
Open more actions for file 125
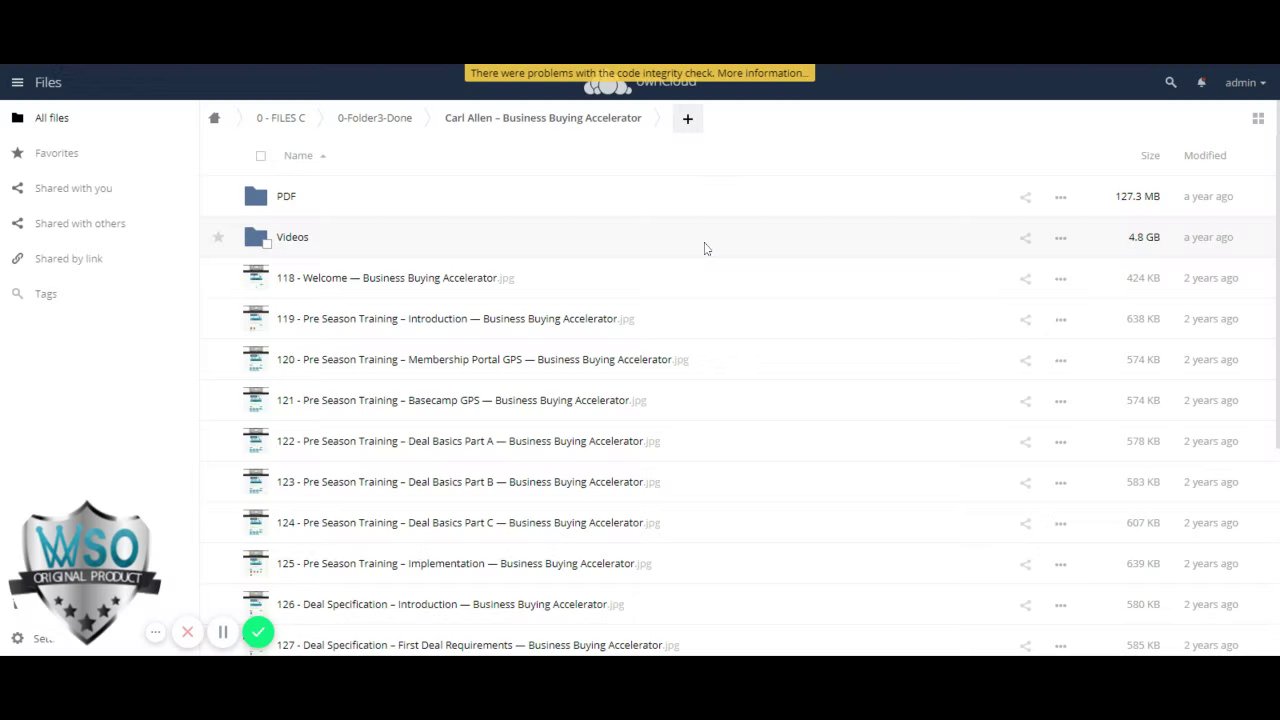point(1061,564)
